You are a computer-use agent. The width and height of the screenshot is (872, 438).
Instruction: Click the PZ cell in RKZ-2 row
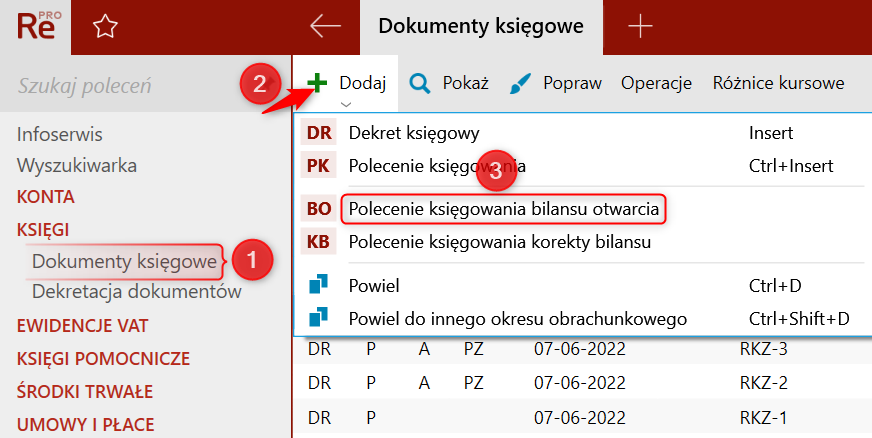point(473,383)
